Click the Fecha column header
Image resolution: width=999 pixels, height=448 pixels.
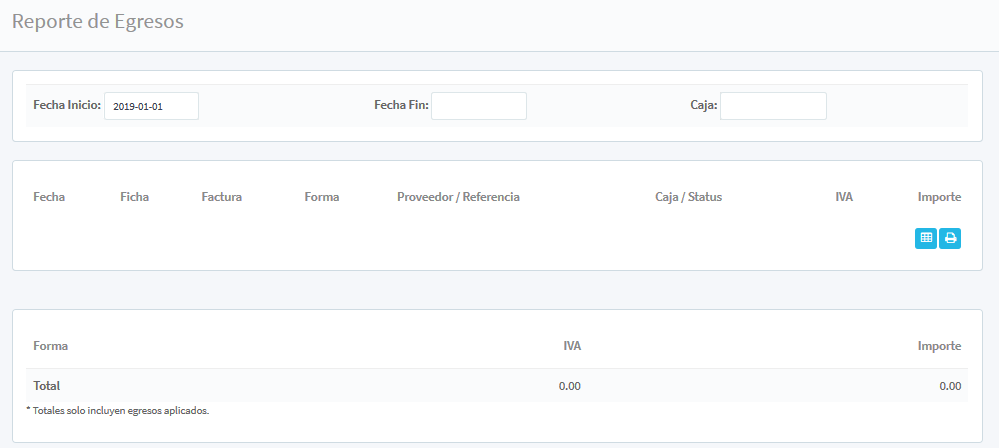(x=49, y=197)
